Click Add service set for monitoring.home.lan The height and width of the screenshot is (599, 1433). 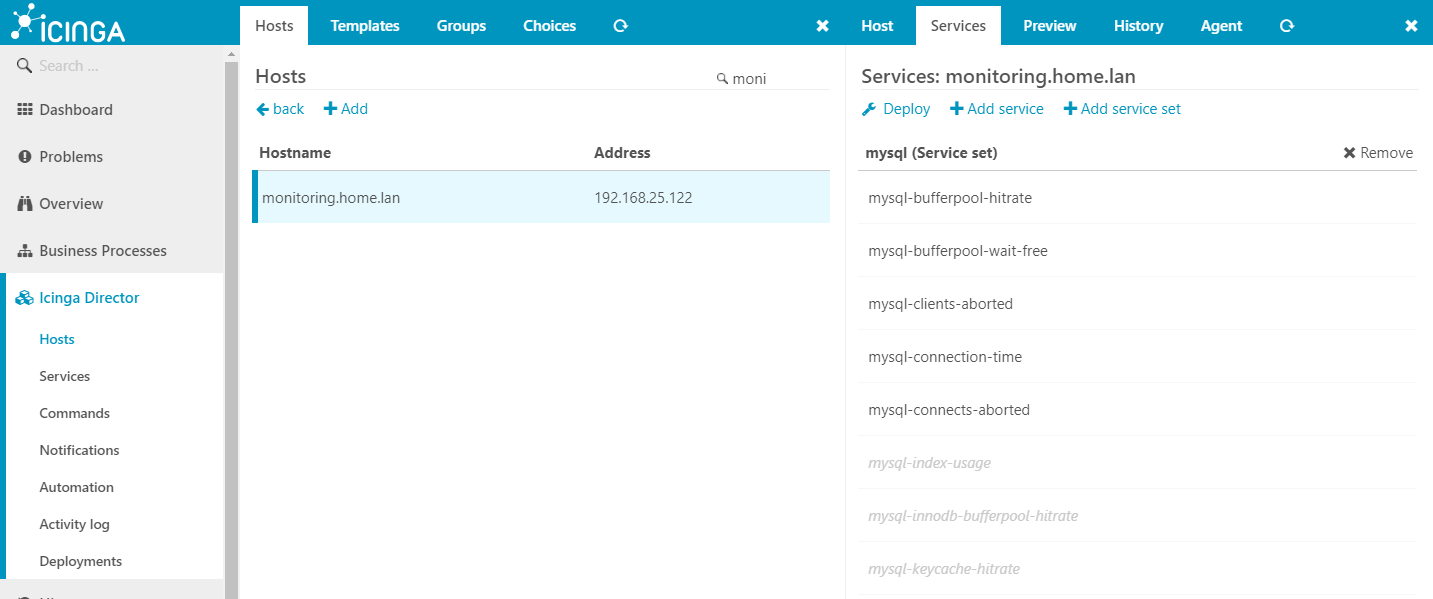[1122, 108]
